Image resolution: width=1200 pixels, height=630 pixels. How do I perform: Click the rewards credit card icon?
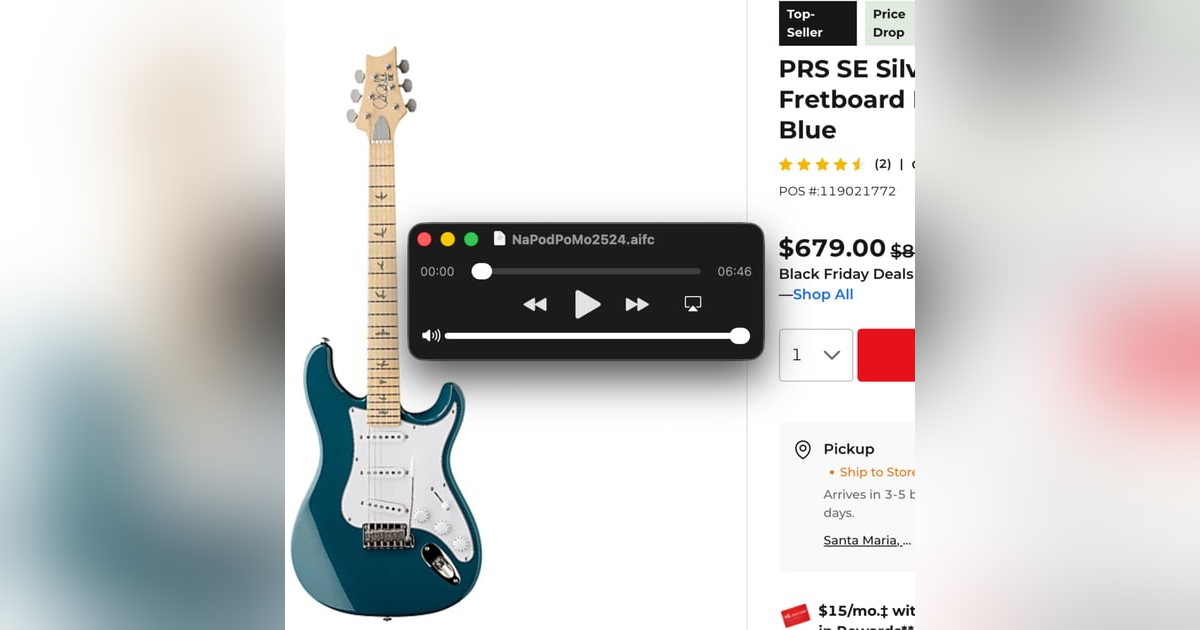(795, 616)
